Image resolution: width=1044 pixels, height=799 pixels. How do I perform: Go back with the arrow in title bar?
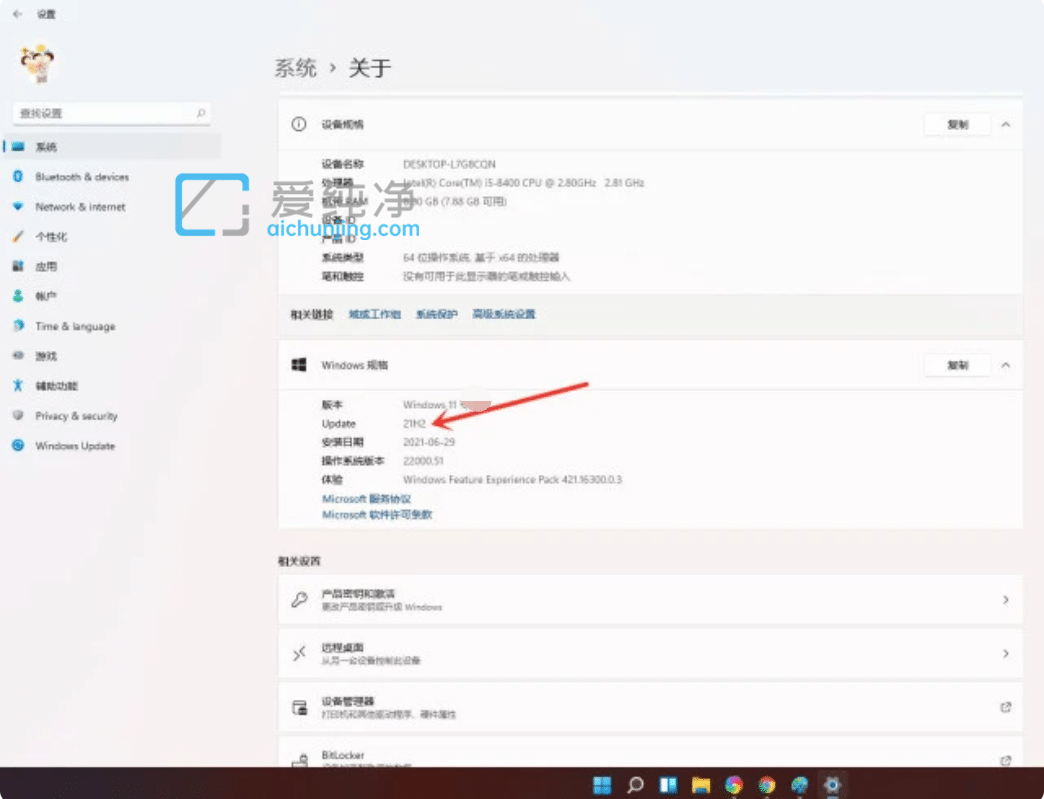point(17,14)
